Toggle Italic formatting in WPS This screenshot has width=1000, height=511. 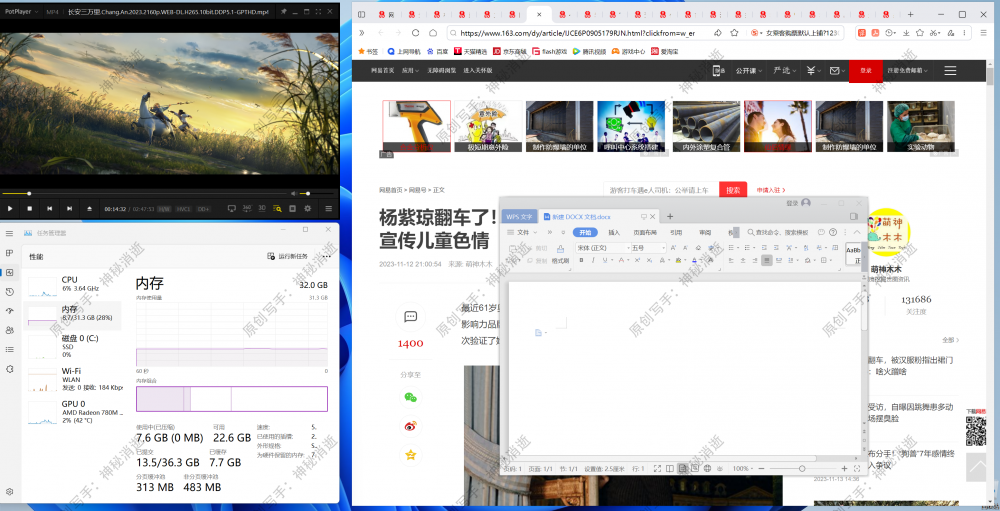[x=593, y=260]
